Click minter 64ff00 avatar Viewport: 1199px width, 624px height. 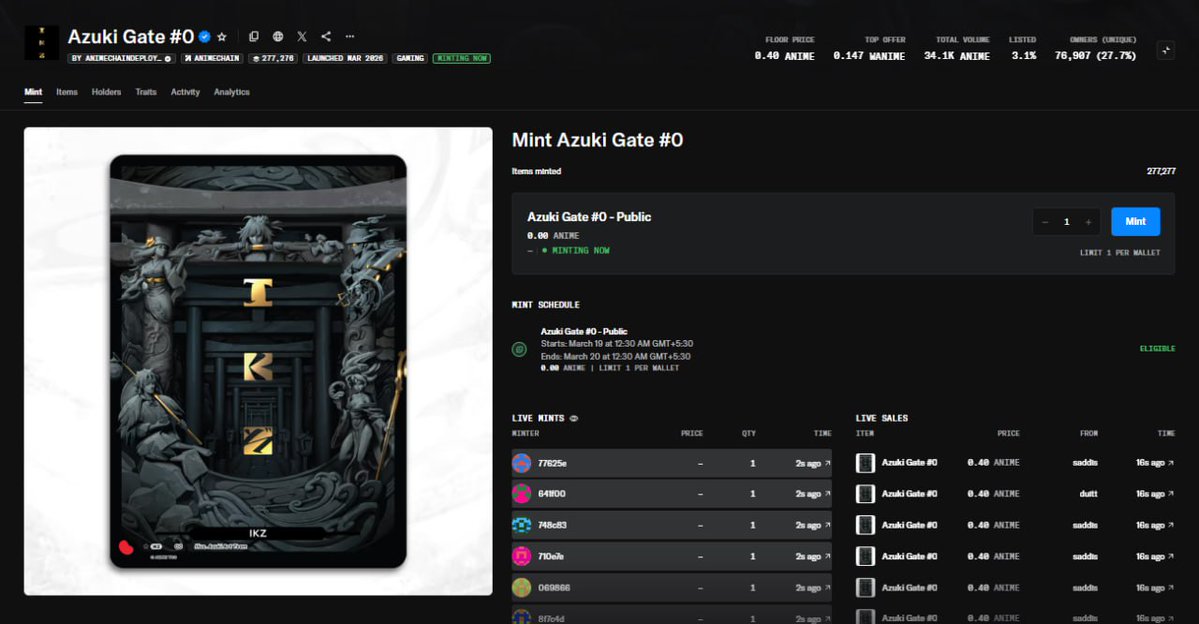(x=522, y=494)
